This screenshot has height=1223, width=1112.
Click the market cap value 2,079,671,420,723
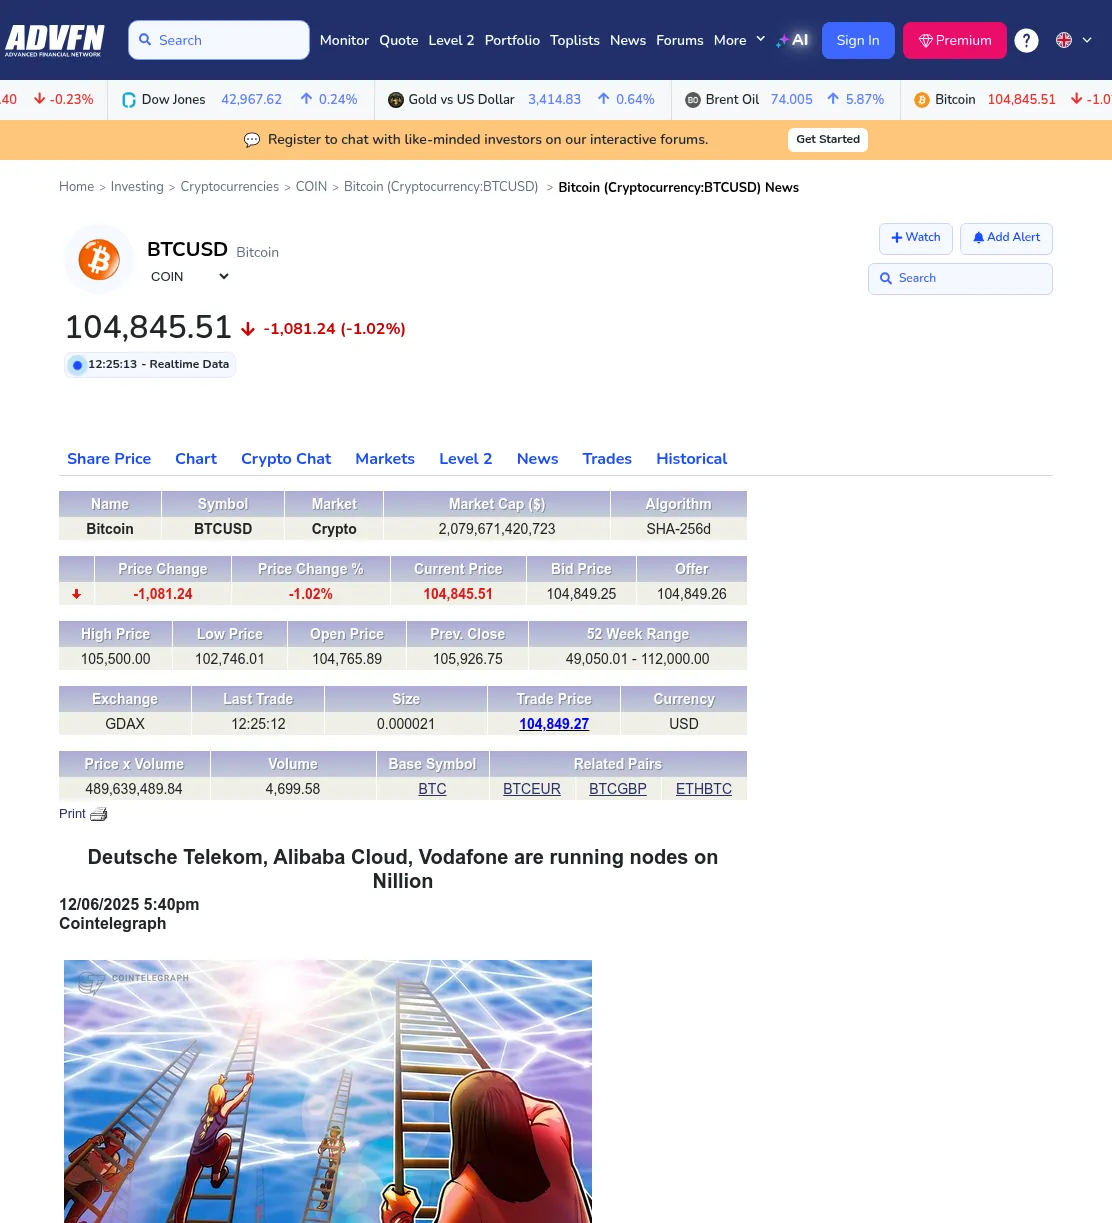click(497, 529)
